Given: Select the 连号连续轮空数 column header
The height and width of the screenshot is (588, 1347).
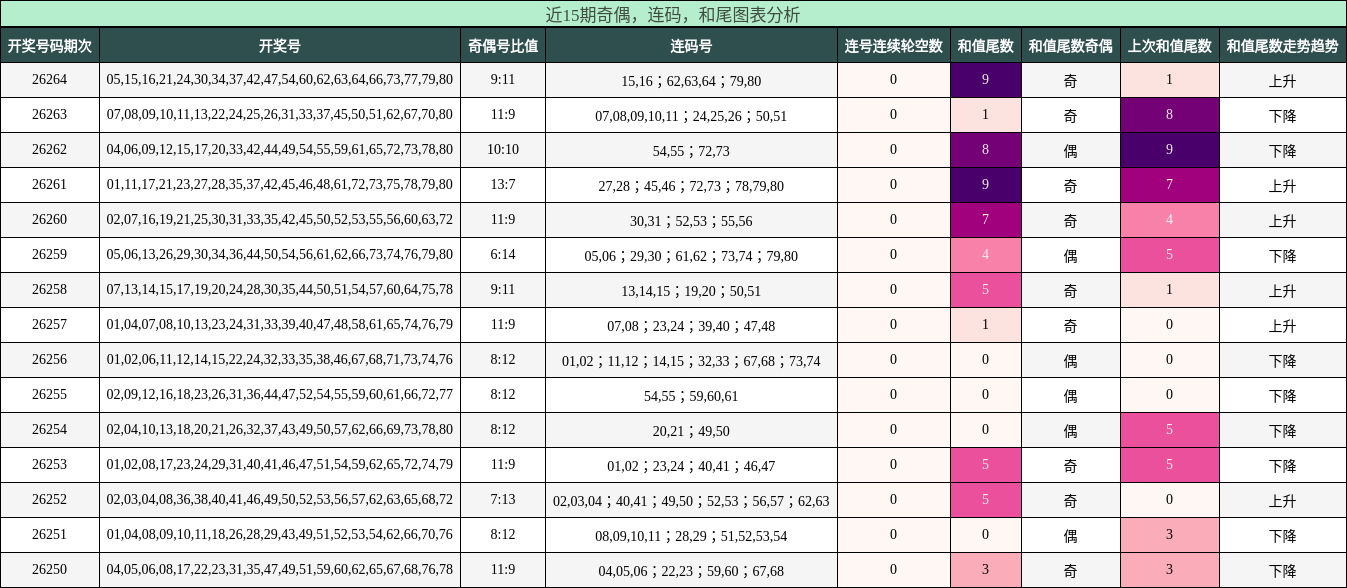Looking at the screenshot, I should point(894,46).
